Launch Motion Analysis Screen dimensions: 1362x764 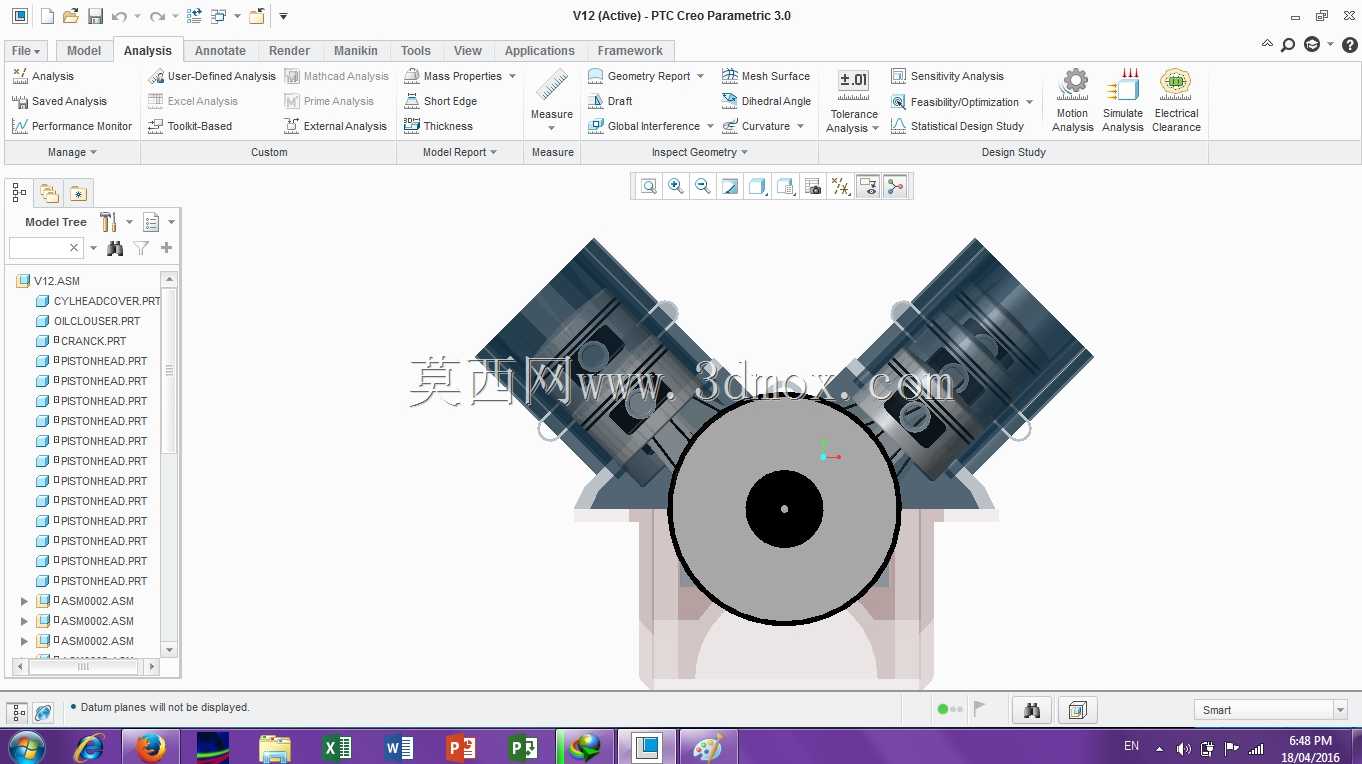(1073, 101)
